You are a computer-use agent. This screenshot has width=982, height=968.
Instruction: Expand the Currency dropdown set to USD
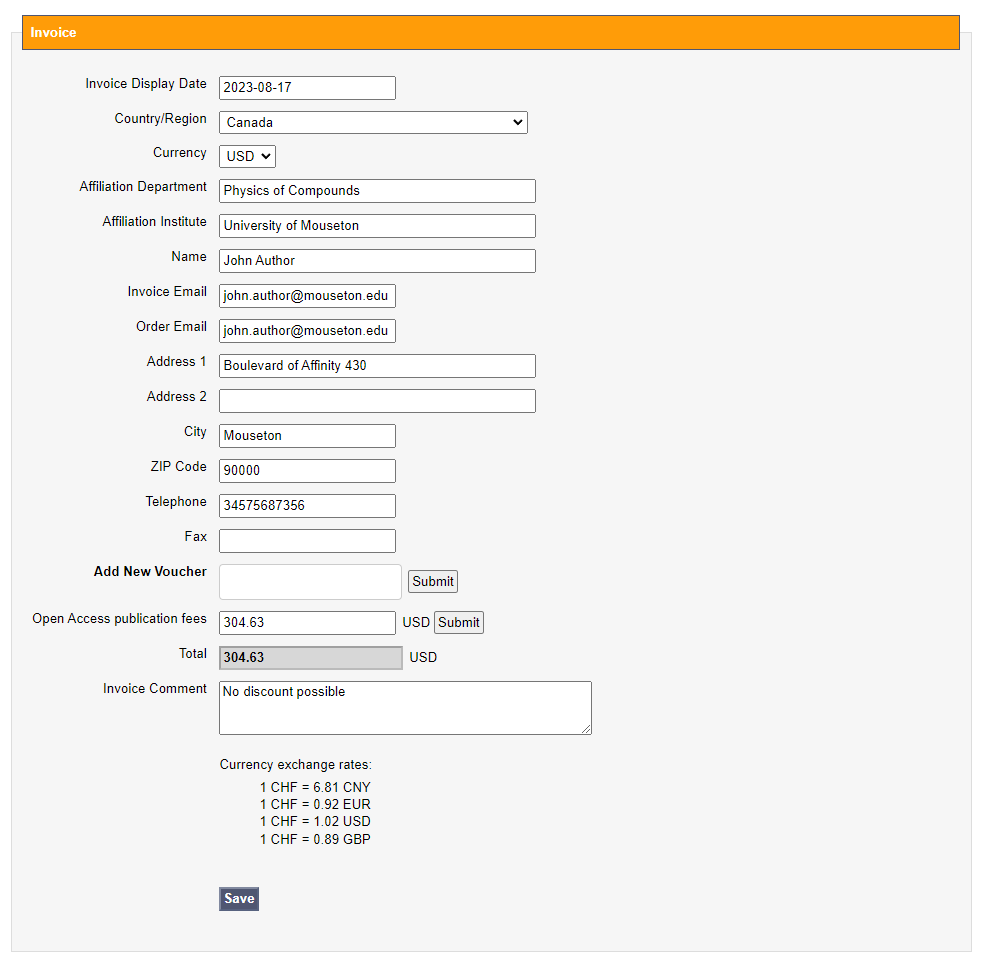(x=247, y=156)
